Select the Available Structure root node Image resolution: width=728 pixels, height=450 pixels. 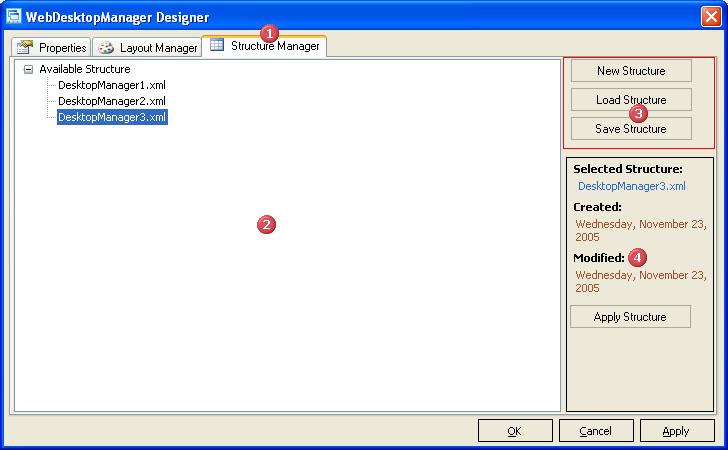point(85,70)
